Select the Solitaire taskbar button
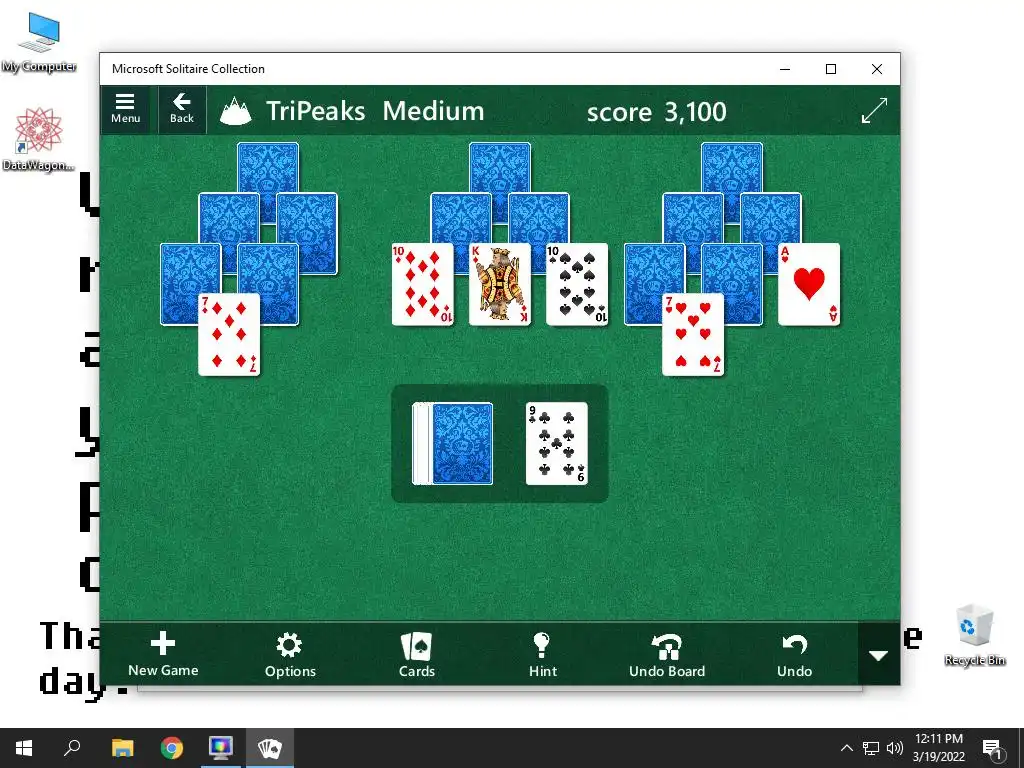Image resolution: width=1024 pixels, height=768 pixels. [270, 748]
